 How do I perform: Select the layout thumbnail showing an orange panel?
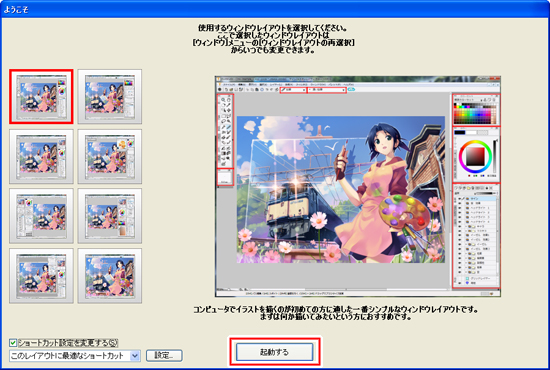[x=110, y=156]
